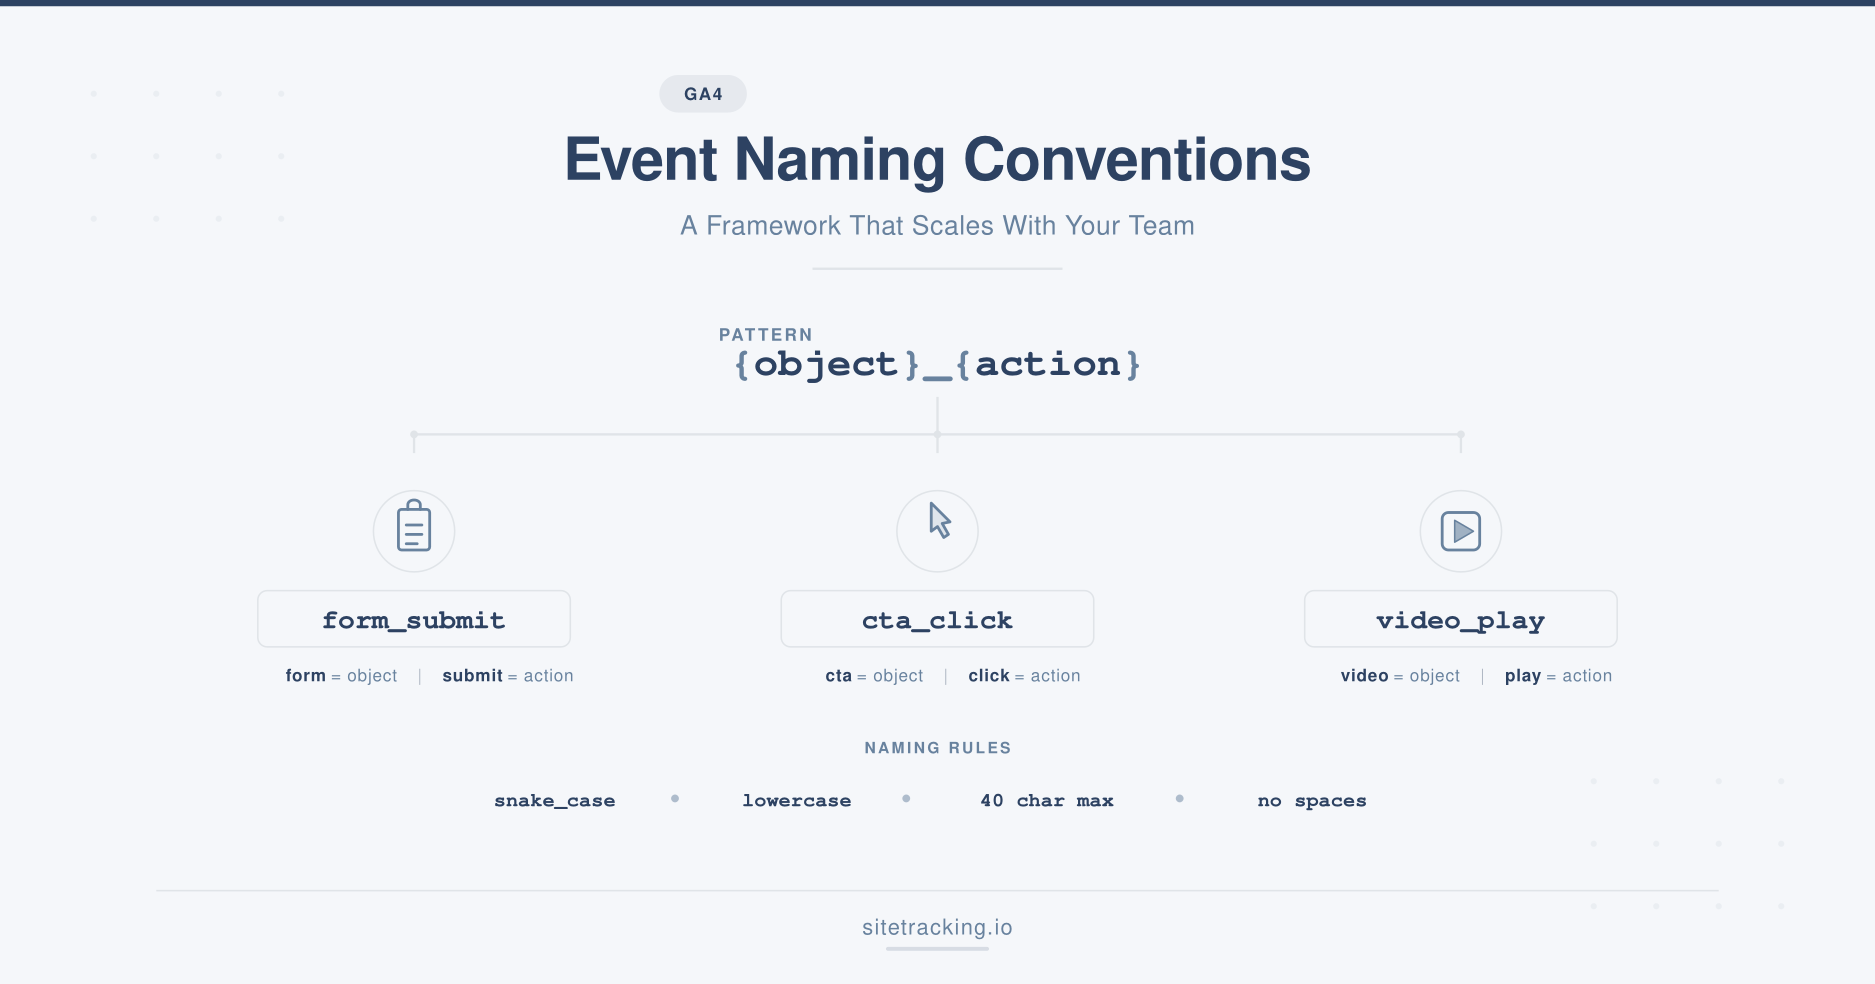The width and height of the screenshot is (1875, 984).
Task: Enable the lowercase naming rule
Action: pos(796,800)
